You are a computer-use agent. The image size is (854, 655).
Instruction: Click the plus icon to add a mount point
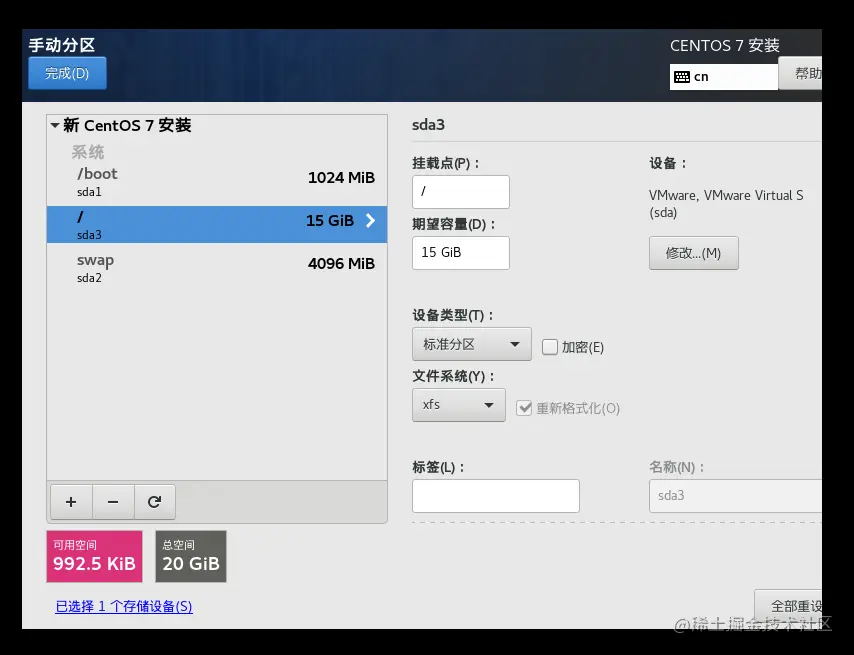[71, 501]
